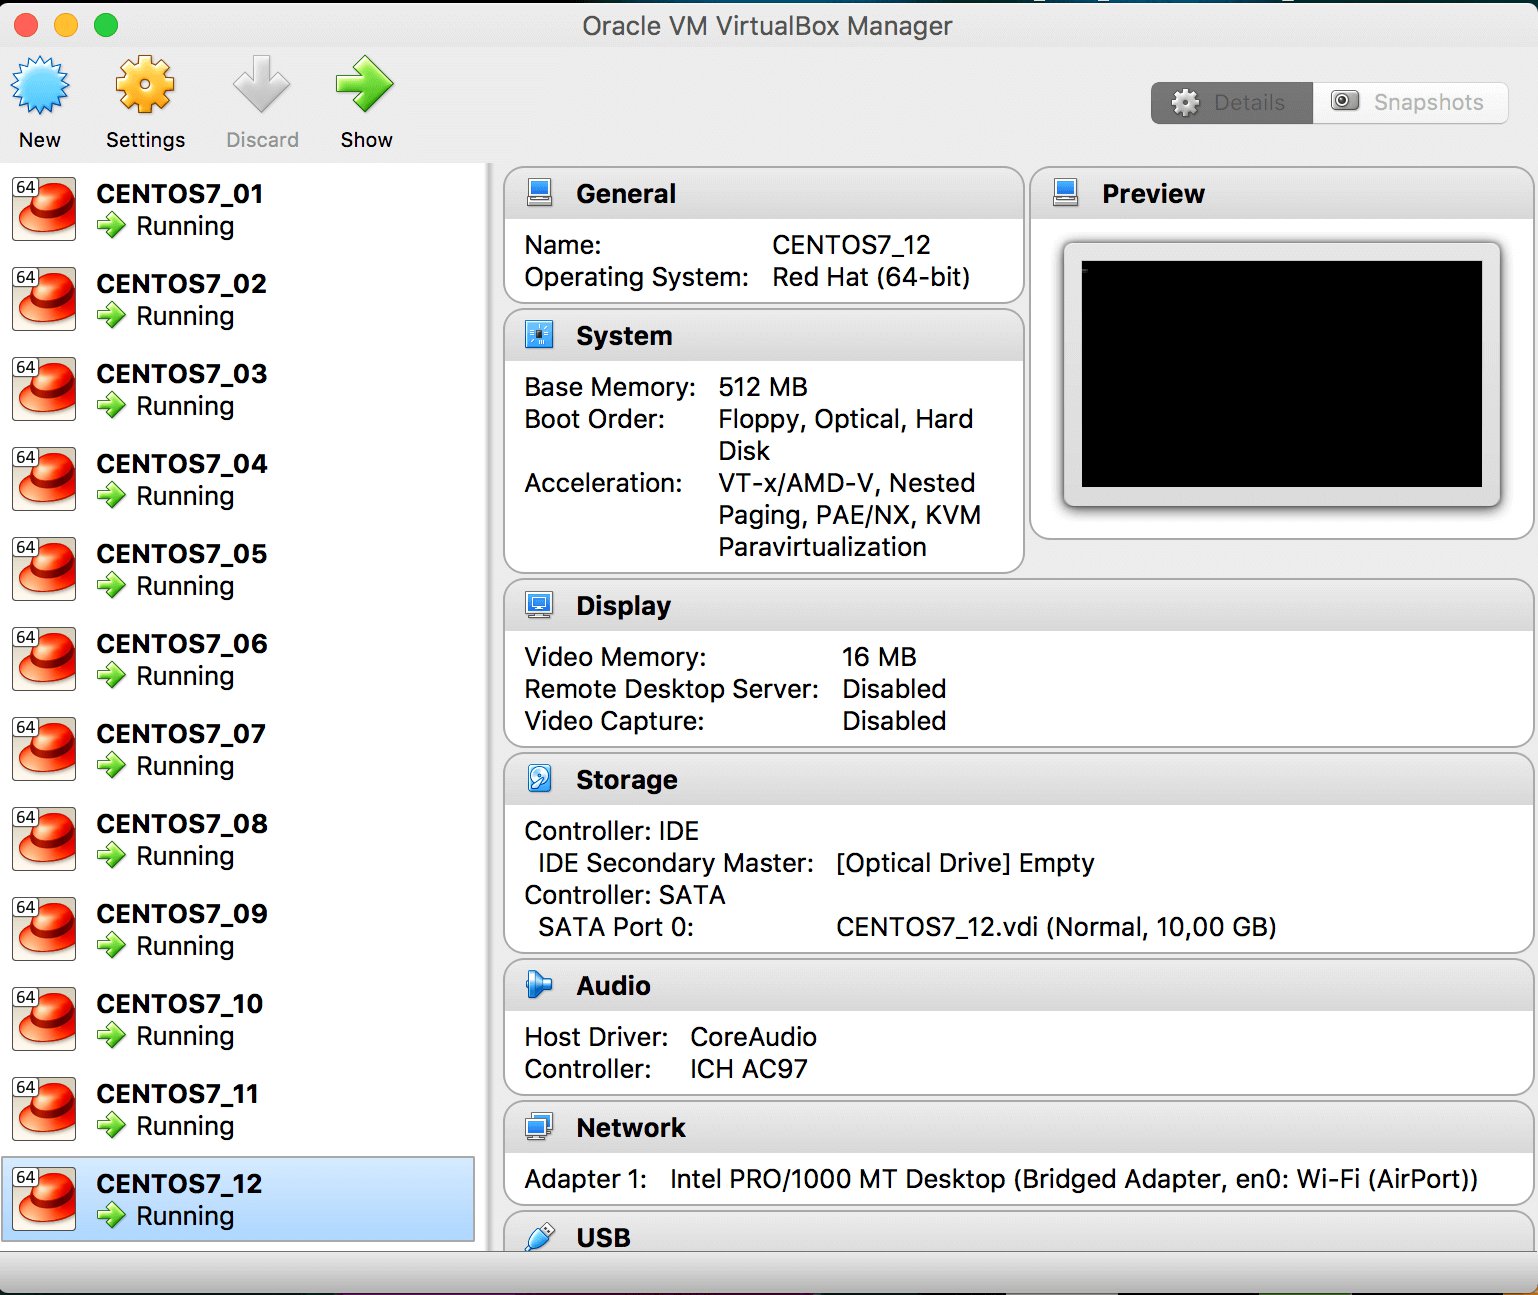Click the Preview section monitor icon

(x=1066, y=193)
